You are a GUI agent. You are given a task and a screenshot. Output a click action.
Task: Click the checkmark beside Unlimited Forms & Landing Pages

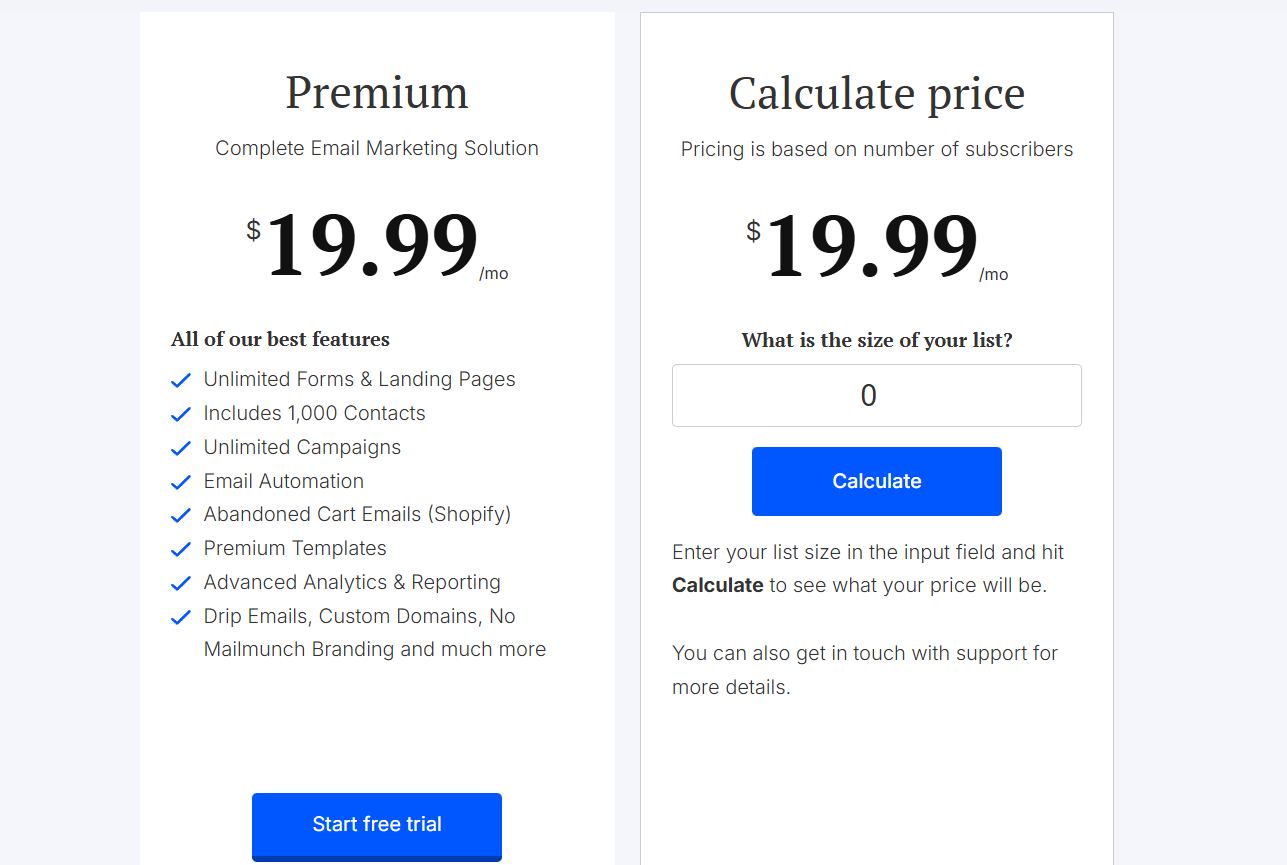(181, 380)
